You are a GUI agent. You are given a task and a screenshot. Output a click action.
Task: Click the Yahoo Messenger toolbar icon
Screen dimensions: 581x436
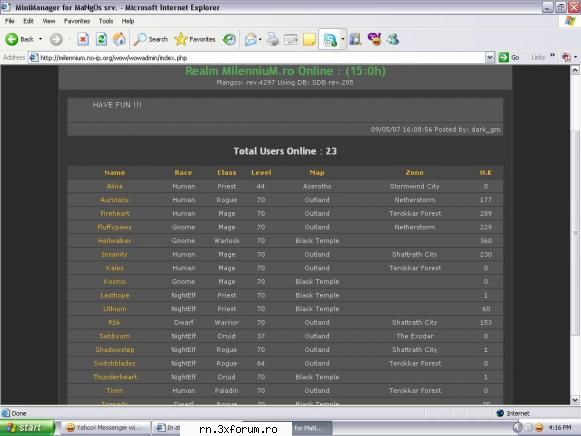coord(374,39)
